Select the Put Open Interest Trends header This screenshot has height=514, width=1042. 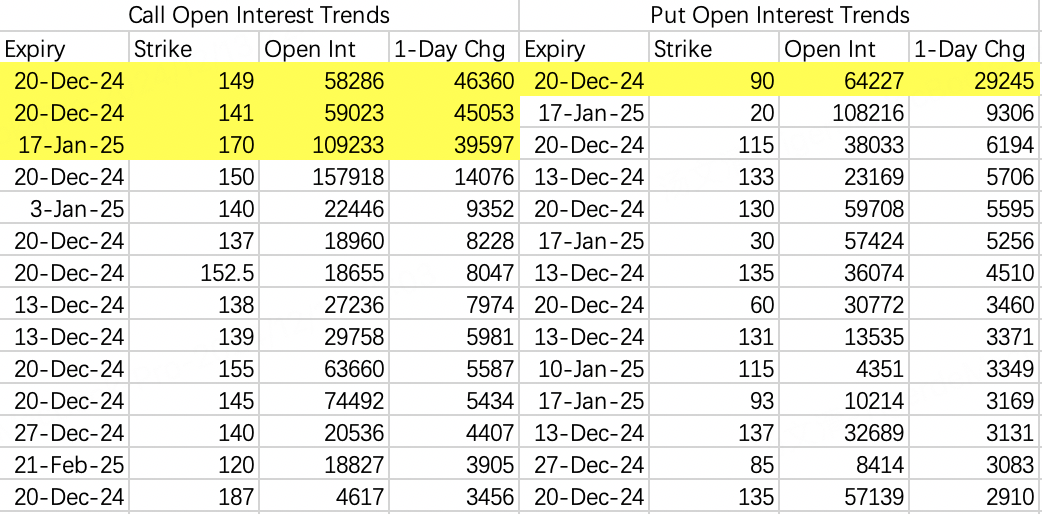[x=780, y=15]
